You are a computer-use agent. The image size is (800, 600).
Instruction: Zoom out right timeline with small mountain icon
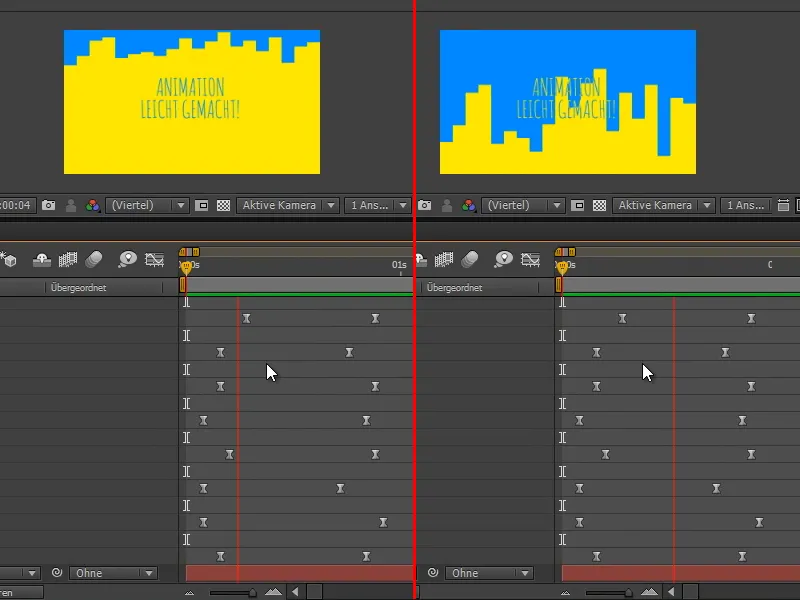coord(565,593)
